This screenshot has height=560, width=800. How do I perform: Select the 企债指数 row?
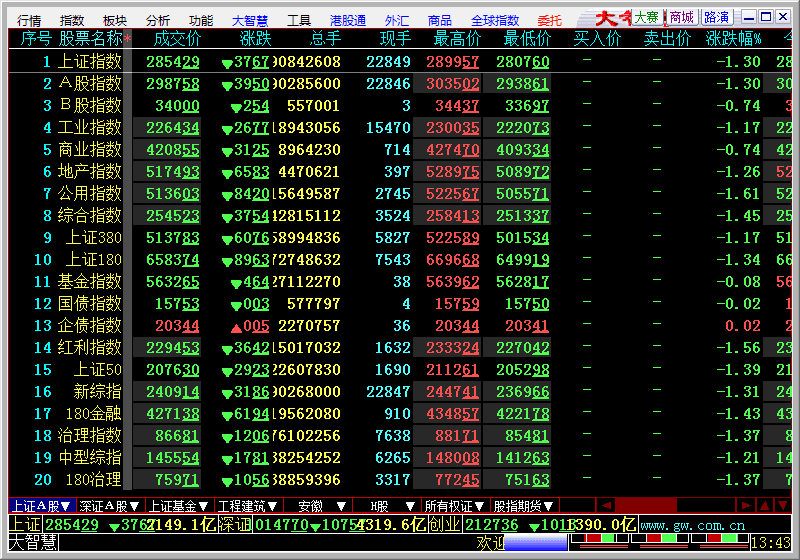pos(400,325)
